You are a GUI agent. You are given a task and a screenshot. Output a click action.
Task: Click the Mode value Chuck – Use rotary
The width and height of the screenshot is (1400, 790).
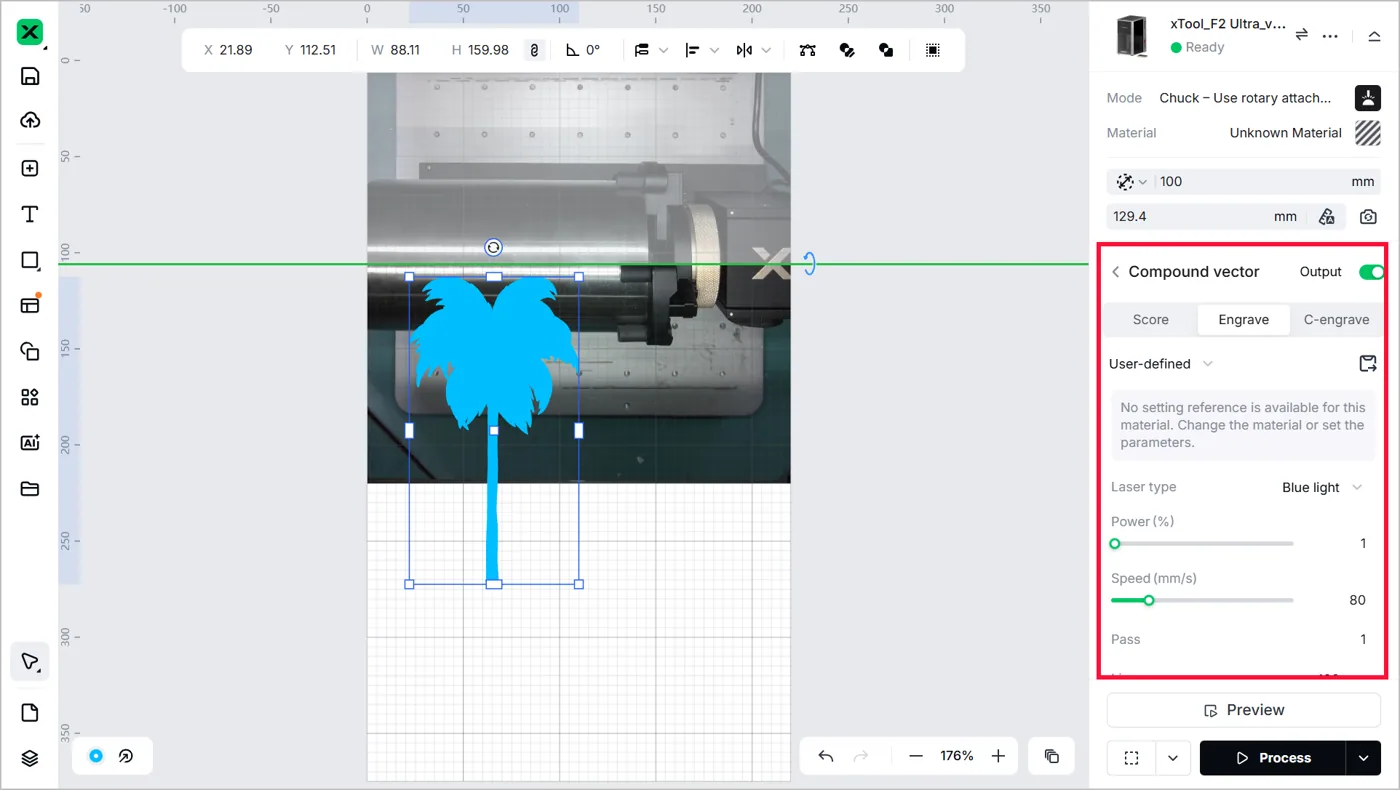tap(1245, 98)
